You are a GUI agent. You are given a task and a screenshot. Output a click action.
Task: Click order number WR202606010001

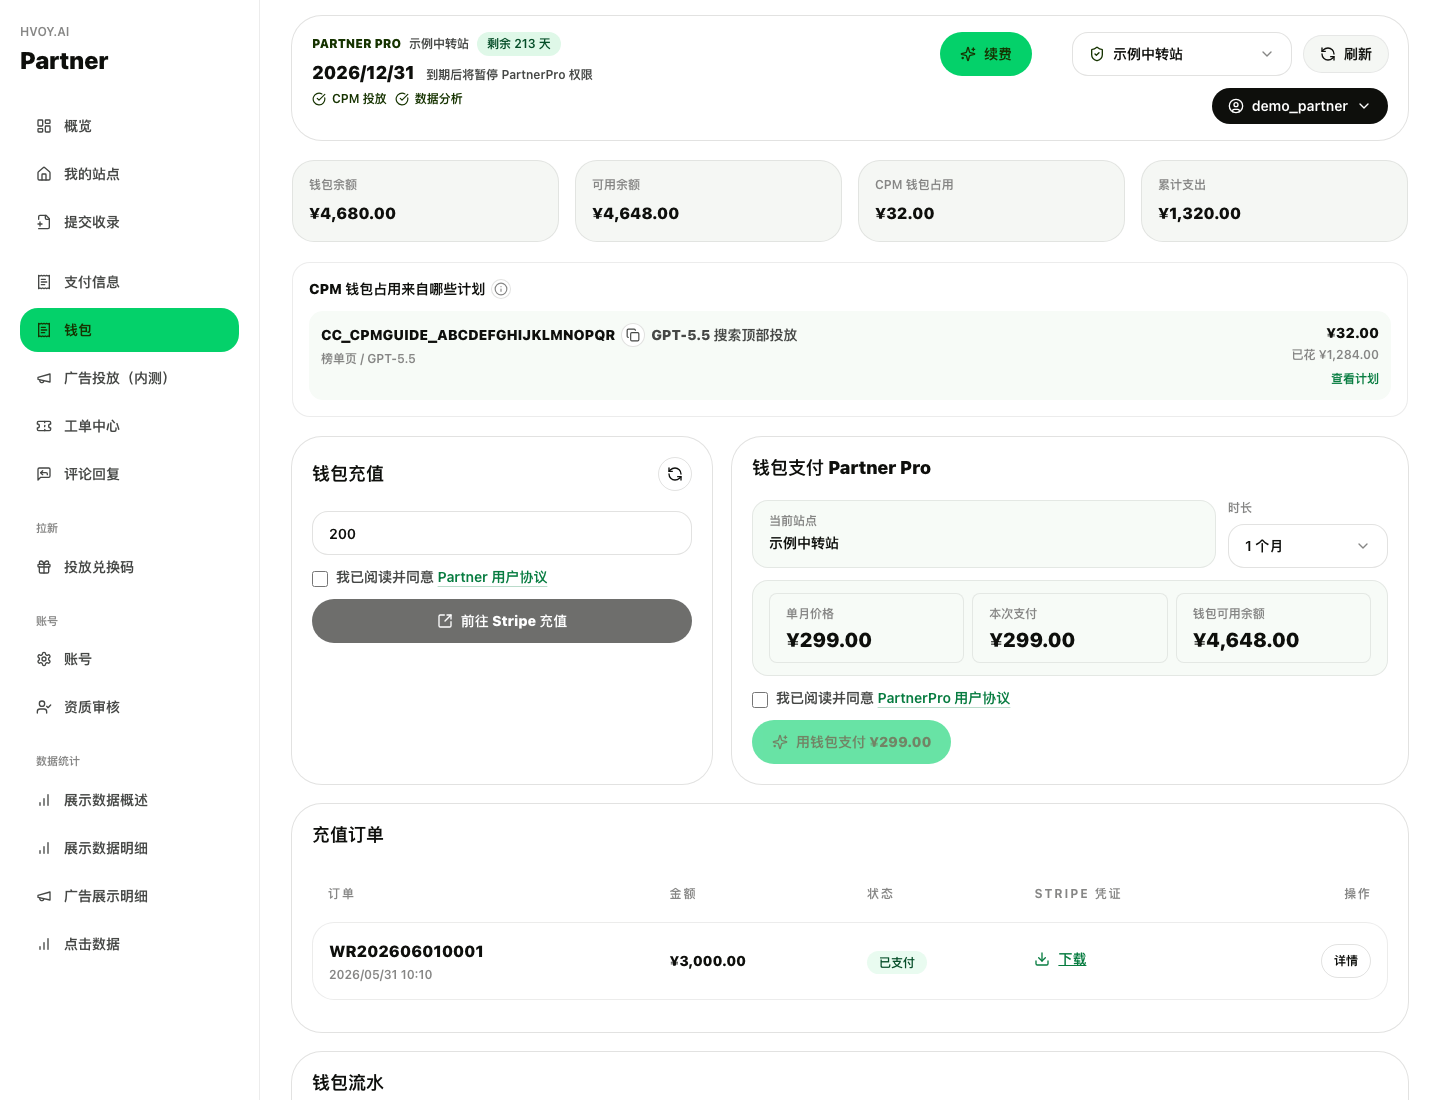(x=406, y=951)
